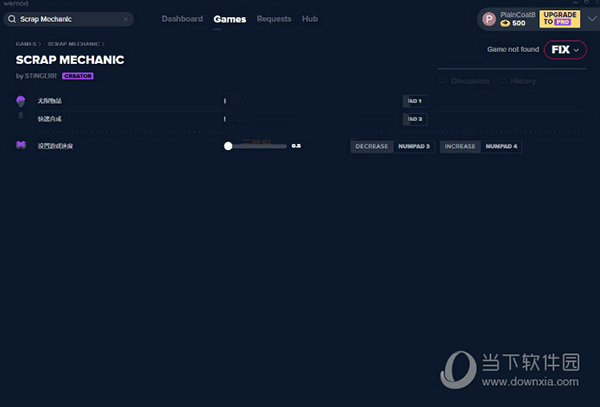This screenshot has width=600, height=407.
Task: Click the NUMPAD 1 hotkey box
Action: pyautogui.click(x=415, y=101)
